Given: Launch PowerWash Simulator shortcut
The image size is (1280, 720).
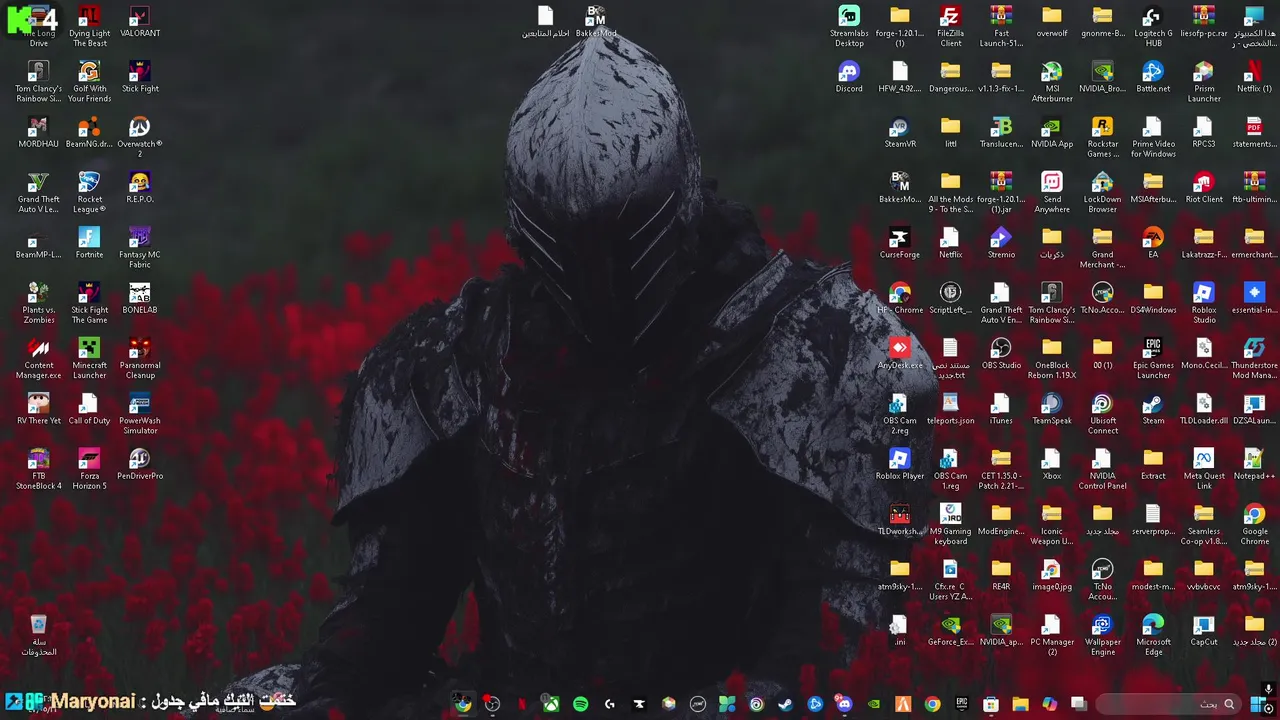Looking at the screenshot, I should (x=140, y=414).
